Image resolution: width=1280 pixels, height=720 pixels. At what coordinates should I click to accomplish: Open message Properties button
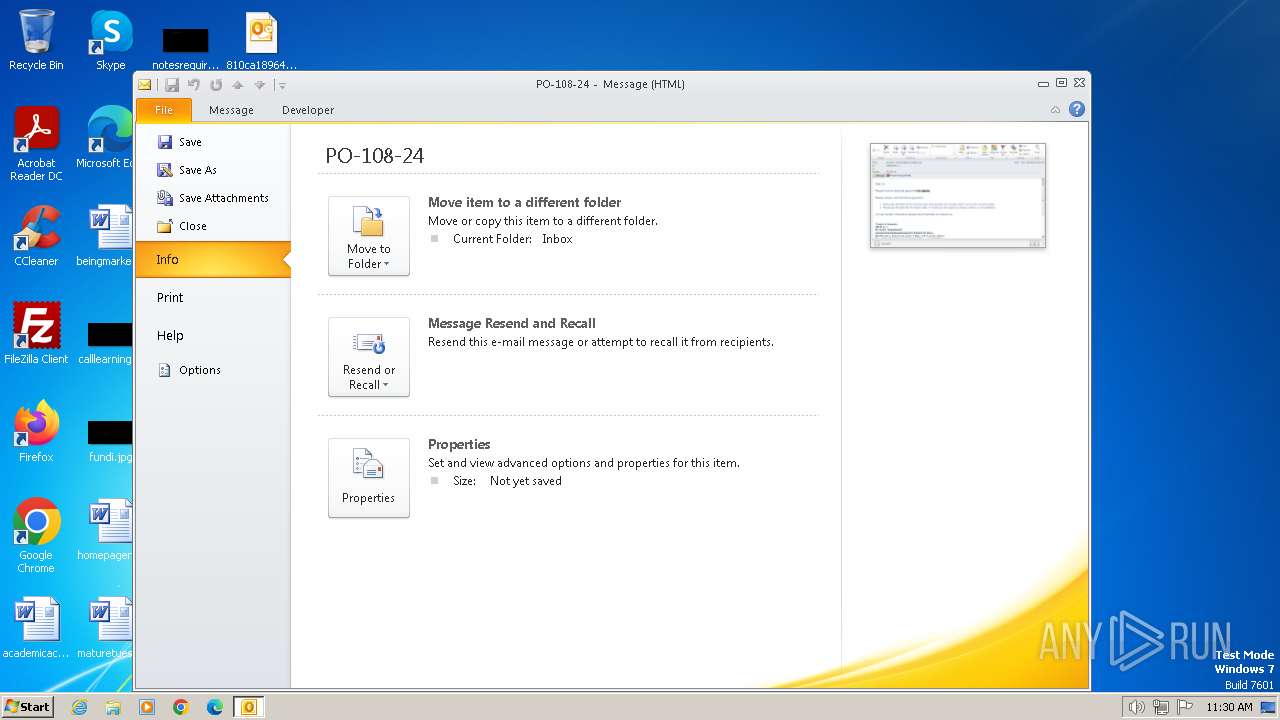369,478
